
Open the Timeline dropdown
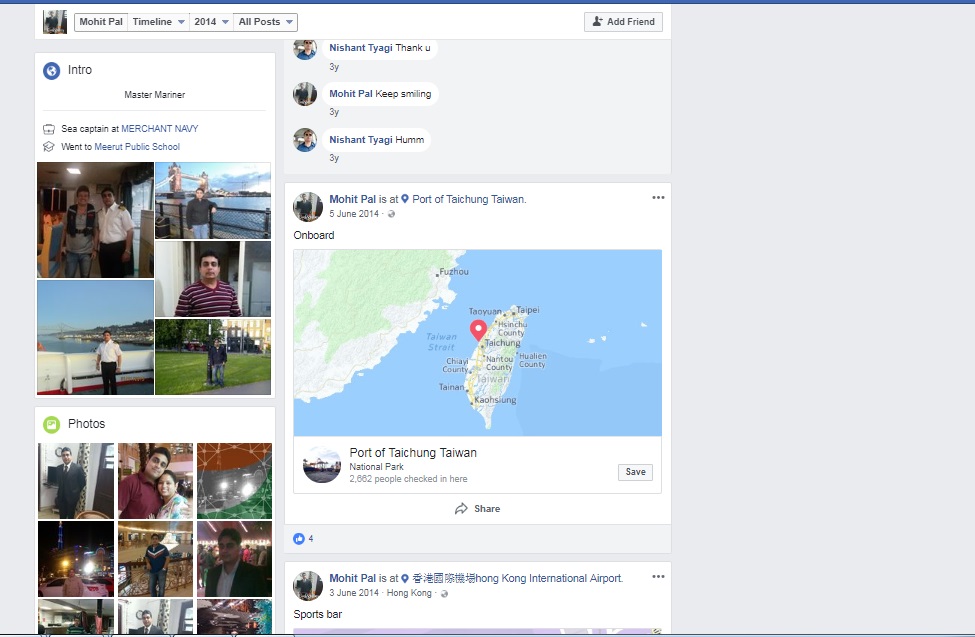[x=159, y=22]
